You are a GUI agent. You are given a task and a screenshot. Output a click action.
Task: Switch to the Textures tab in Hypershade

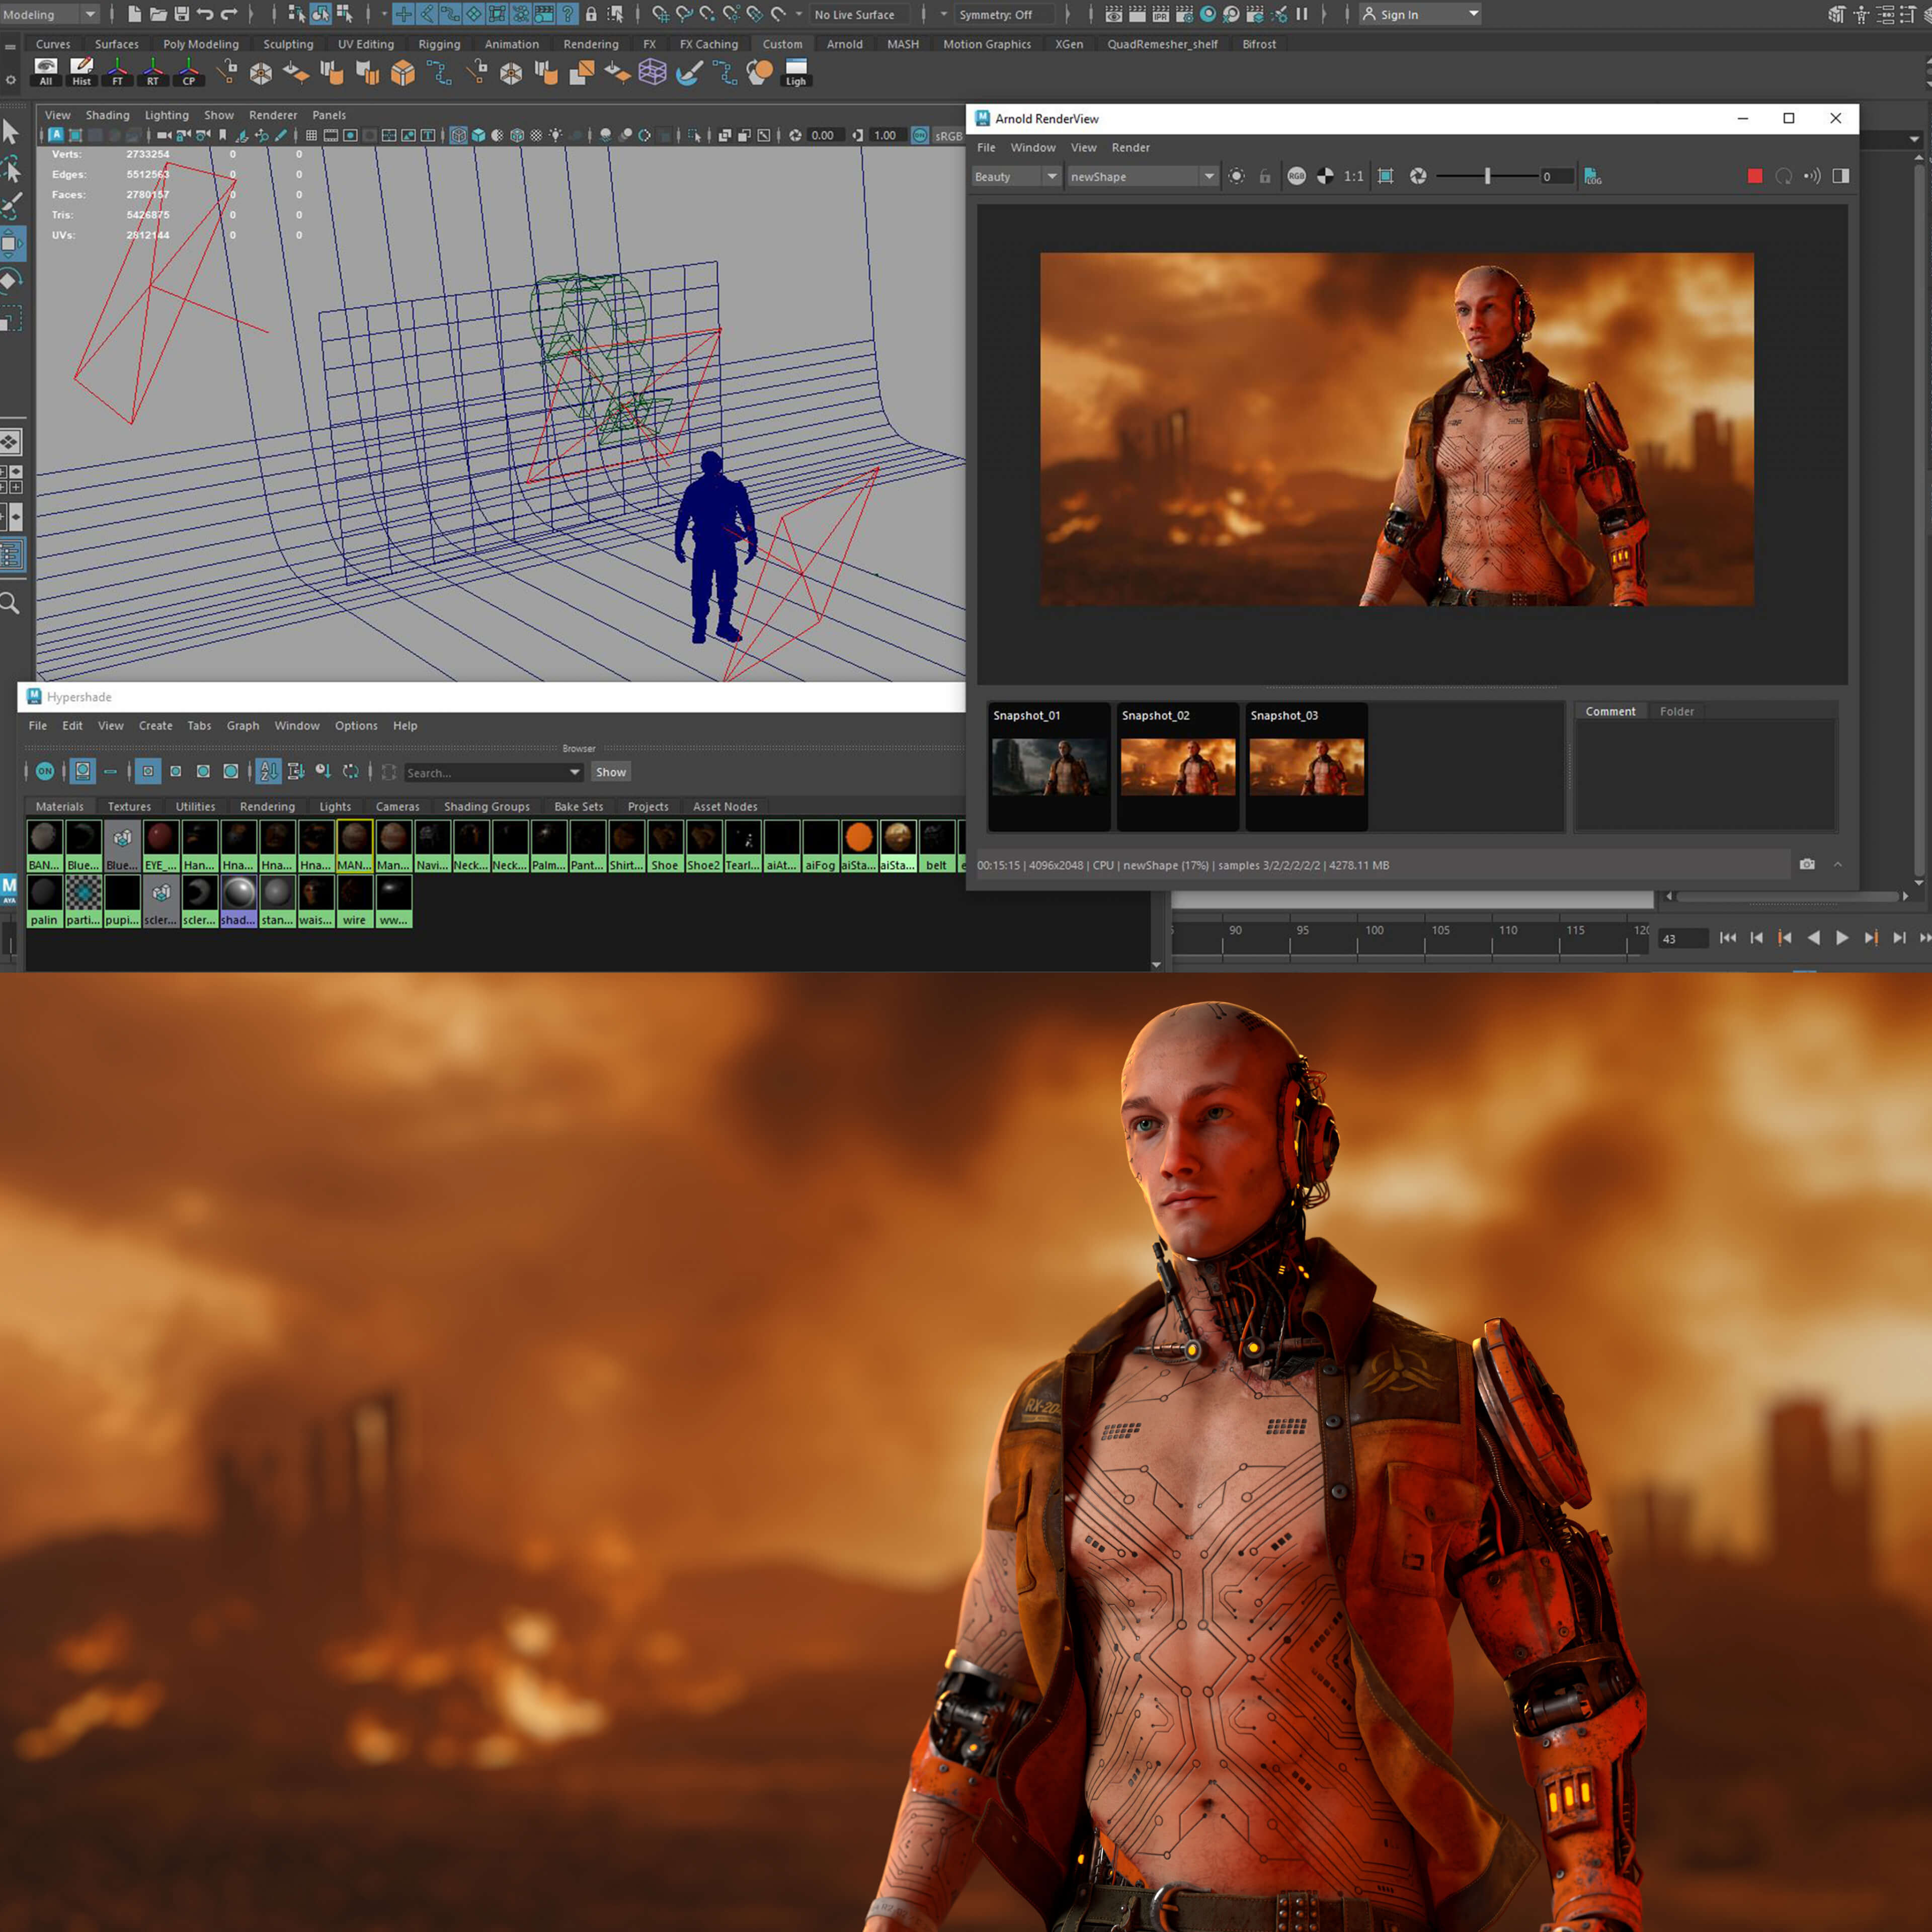click(129, 806)
